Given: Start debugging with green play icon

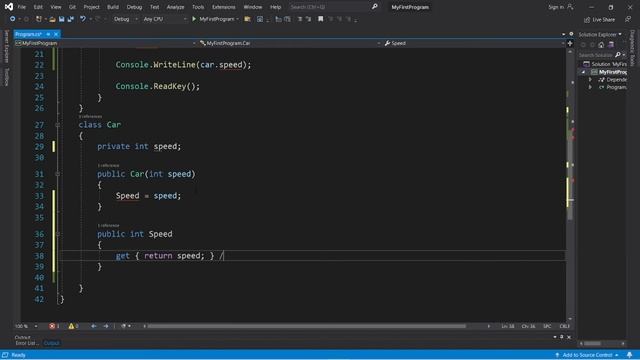Looking at the screenshot, I should tap(194, 19).
